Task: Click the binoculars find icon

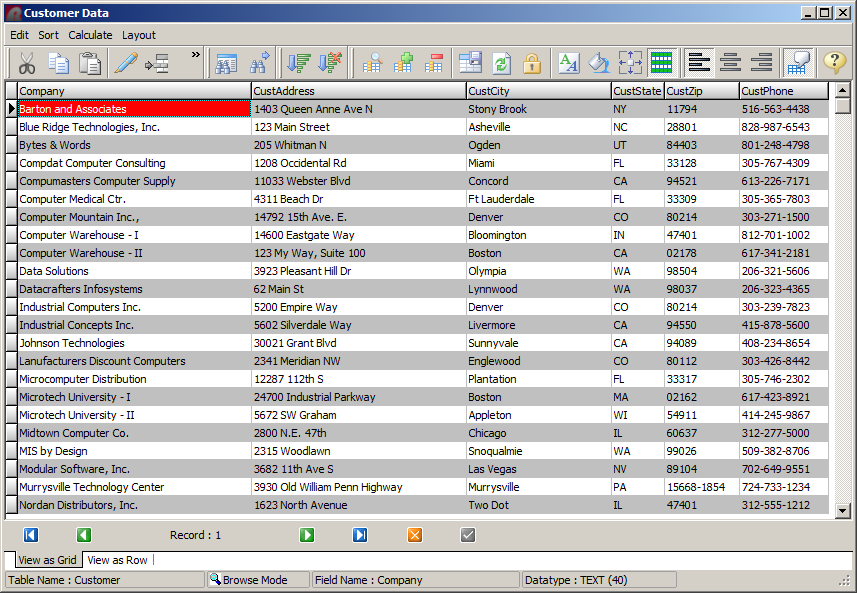Action: (260, 63)
